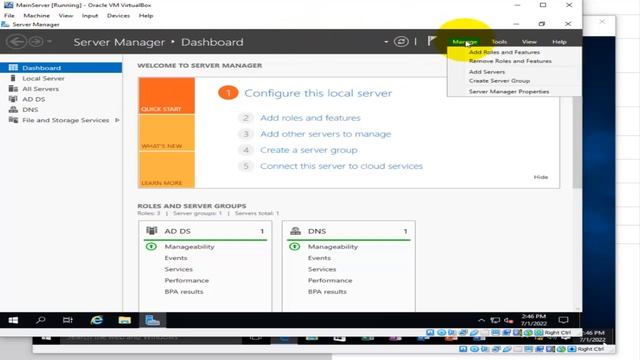Open AD DS Performance
Image resolution: width=640 pixels, height=360 pixels.
click(187, 280)
